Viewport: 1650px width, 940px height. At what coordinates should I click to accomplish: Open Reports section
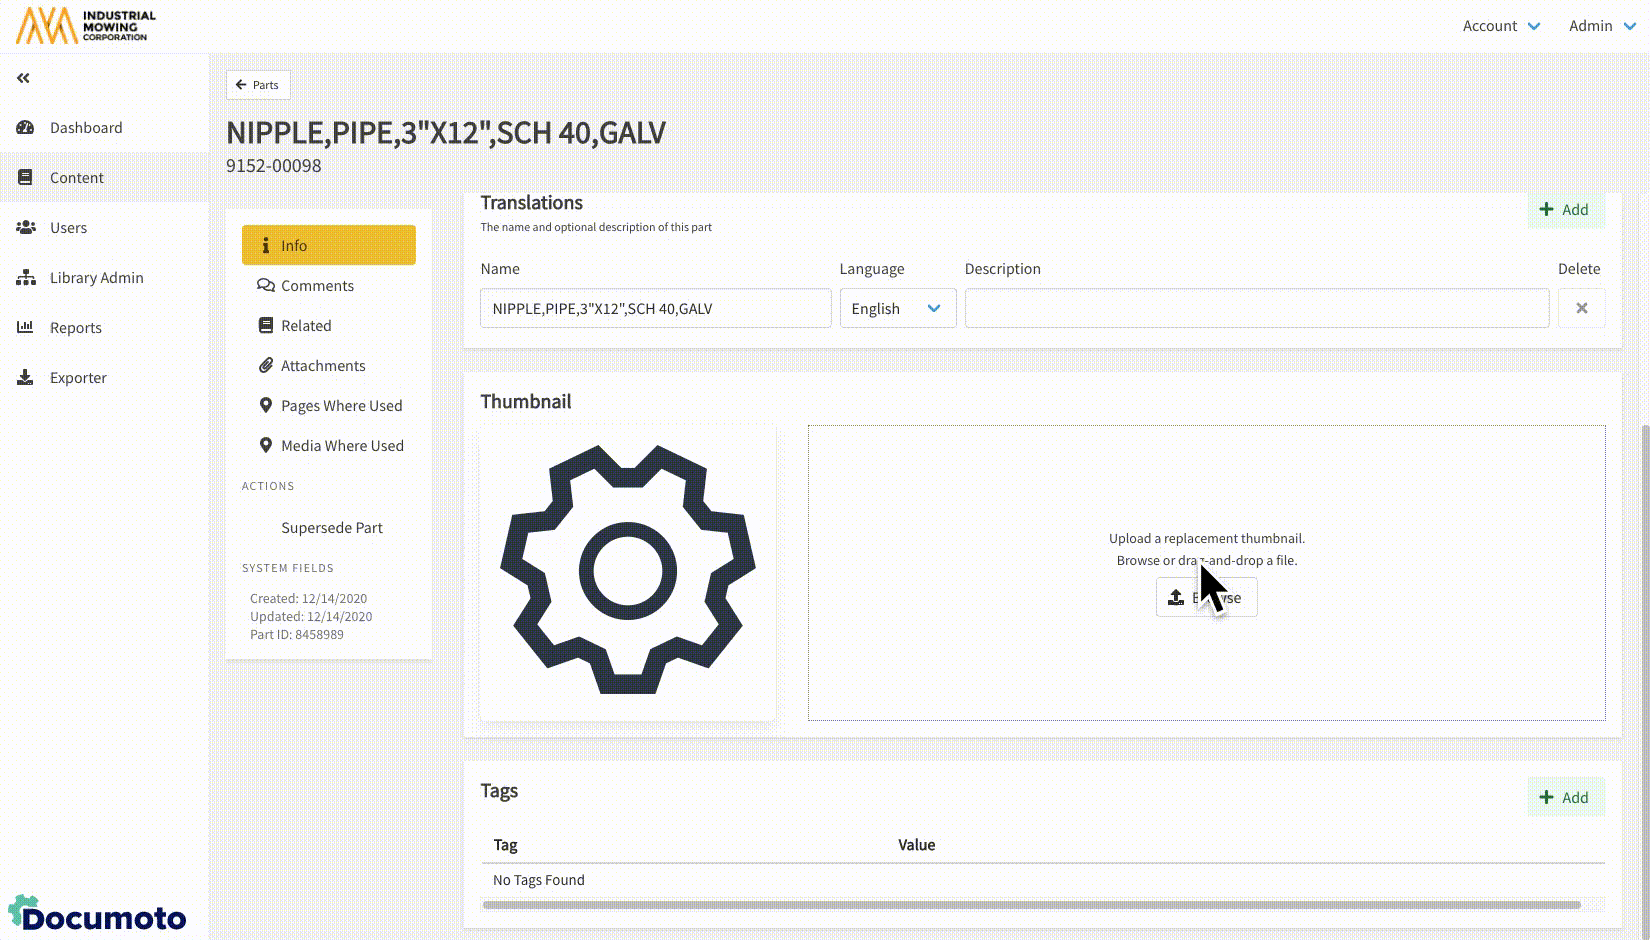point(75,328)
